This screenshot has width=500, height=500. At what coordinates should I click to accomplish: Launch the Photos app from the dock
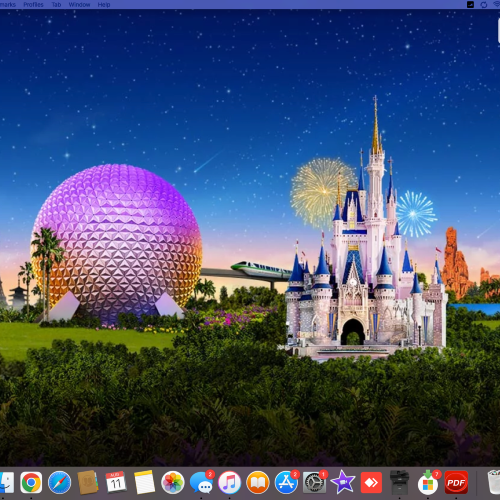(x=173, y=482)
